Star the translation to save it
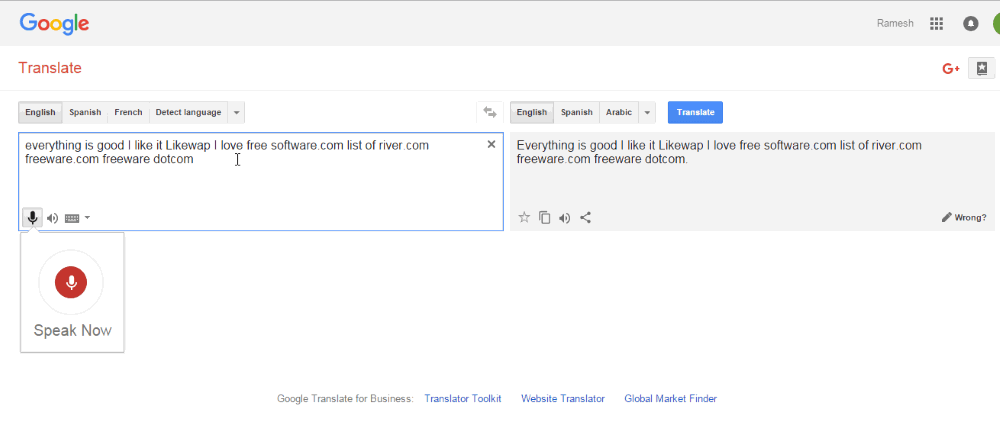 tap(524, 218)
